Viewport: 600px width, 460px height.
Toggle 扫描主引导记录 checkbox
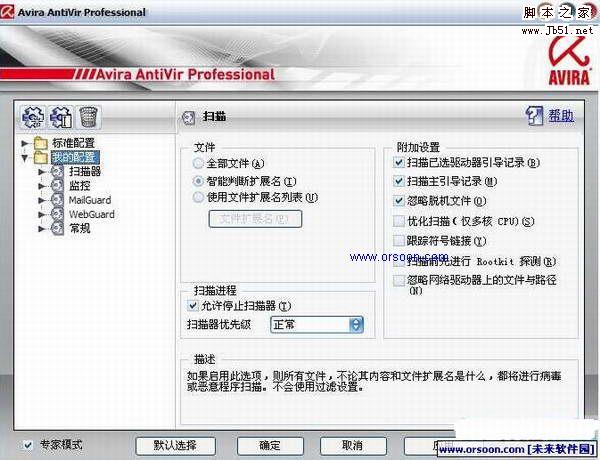tap(399, 181)
